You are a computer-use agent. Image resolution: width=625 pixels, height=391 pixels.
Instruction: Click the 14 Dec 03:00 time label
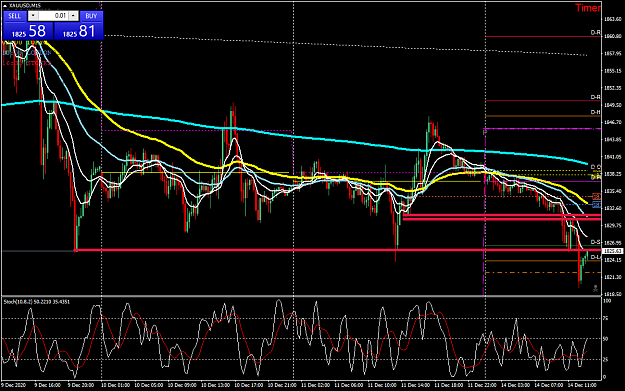tap(515, 385)
